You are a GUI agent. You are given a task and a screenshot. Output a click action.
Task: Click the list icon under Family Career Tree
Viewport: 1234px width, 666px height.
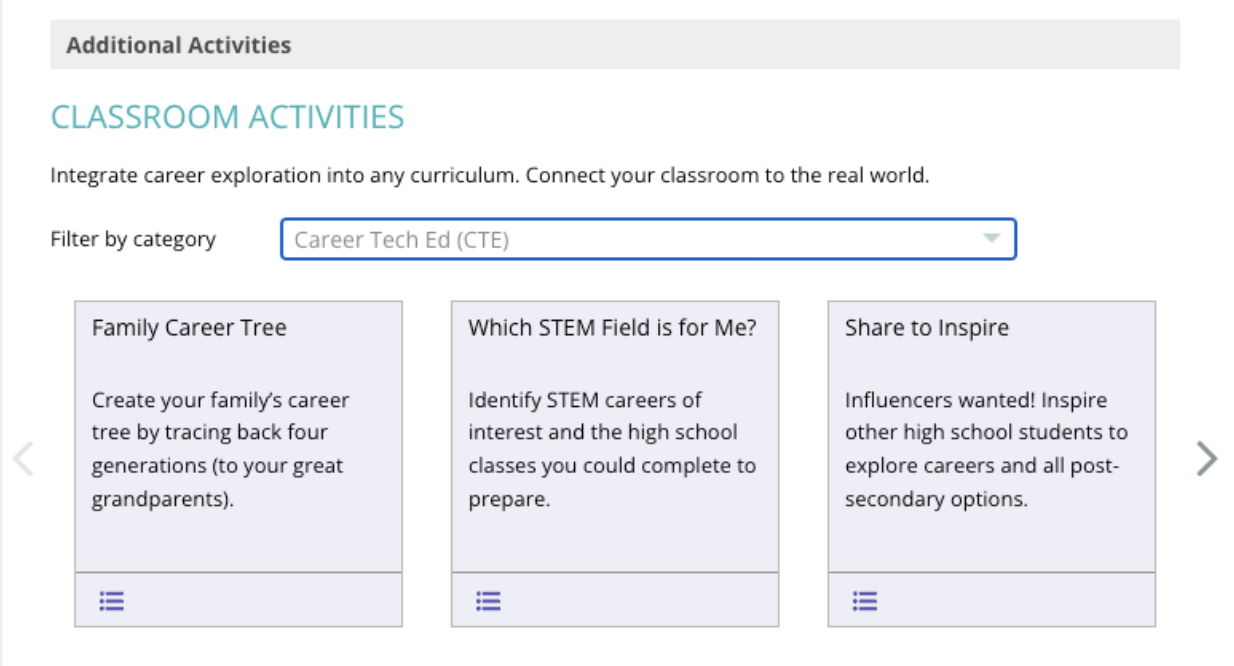point(112,601)
